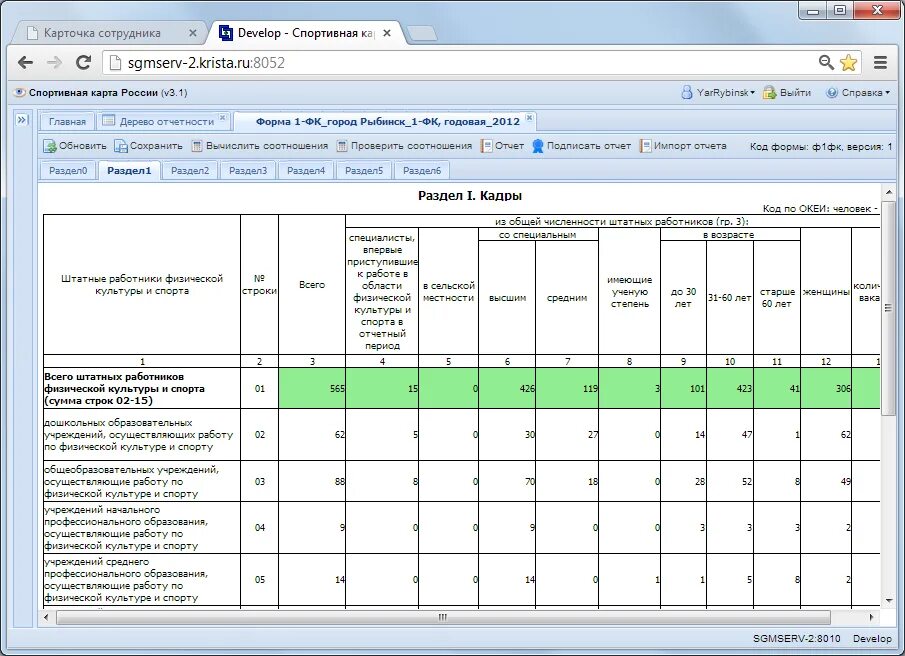Screen dimensions: 905x656
Task: Open the Справка help dropdown
Action: point(858,92)
